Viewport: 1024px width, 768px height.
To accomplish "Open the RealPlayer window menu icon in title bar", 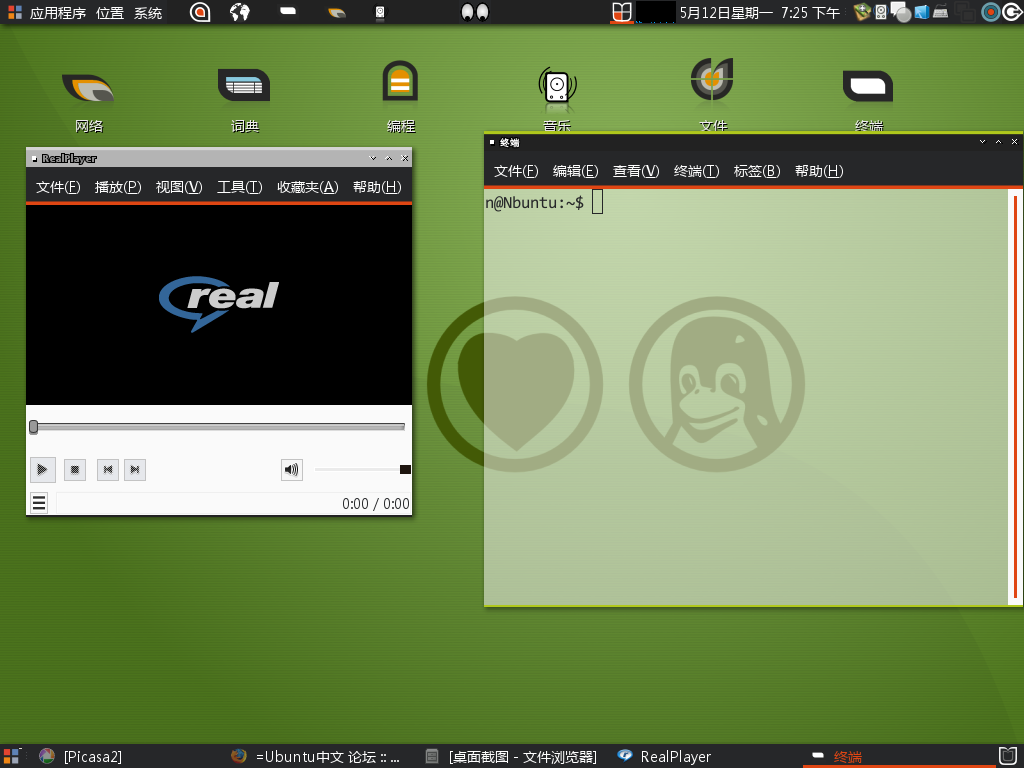I will point(35,159).
